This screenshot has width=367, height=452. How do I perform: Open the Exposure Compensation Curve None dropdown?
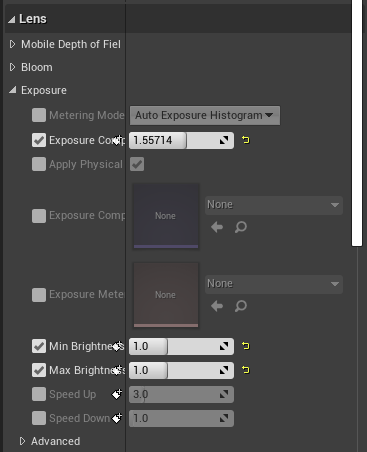coord(274,205)
